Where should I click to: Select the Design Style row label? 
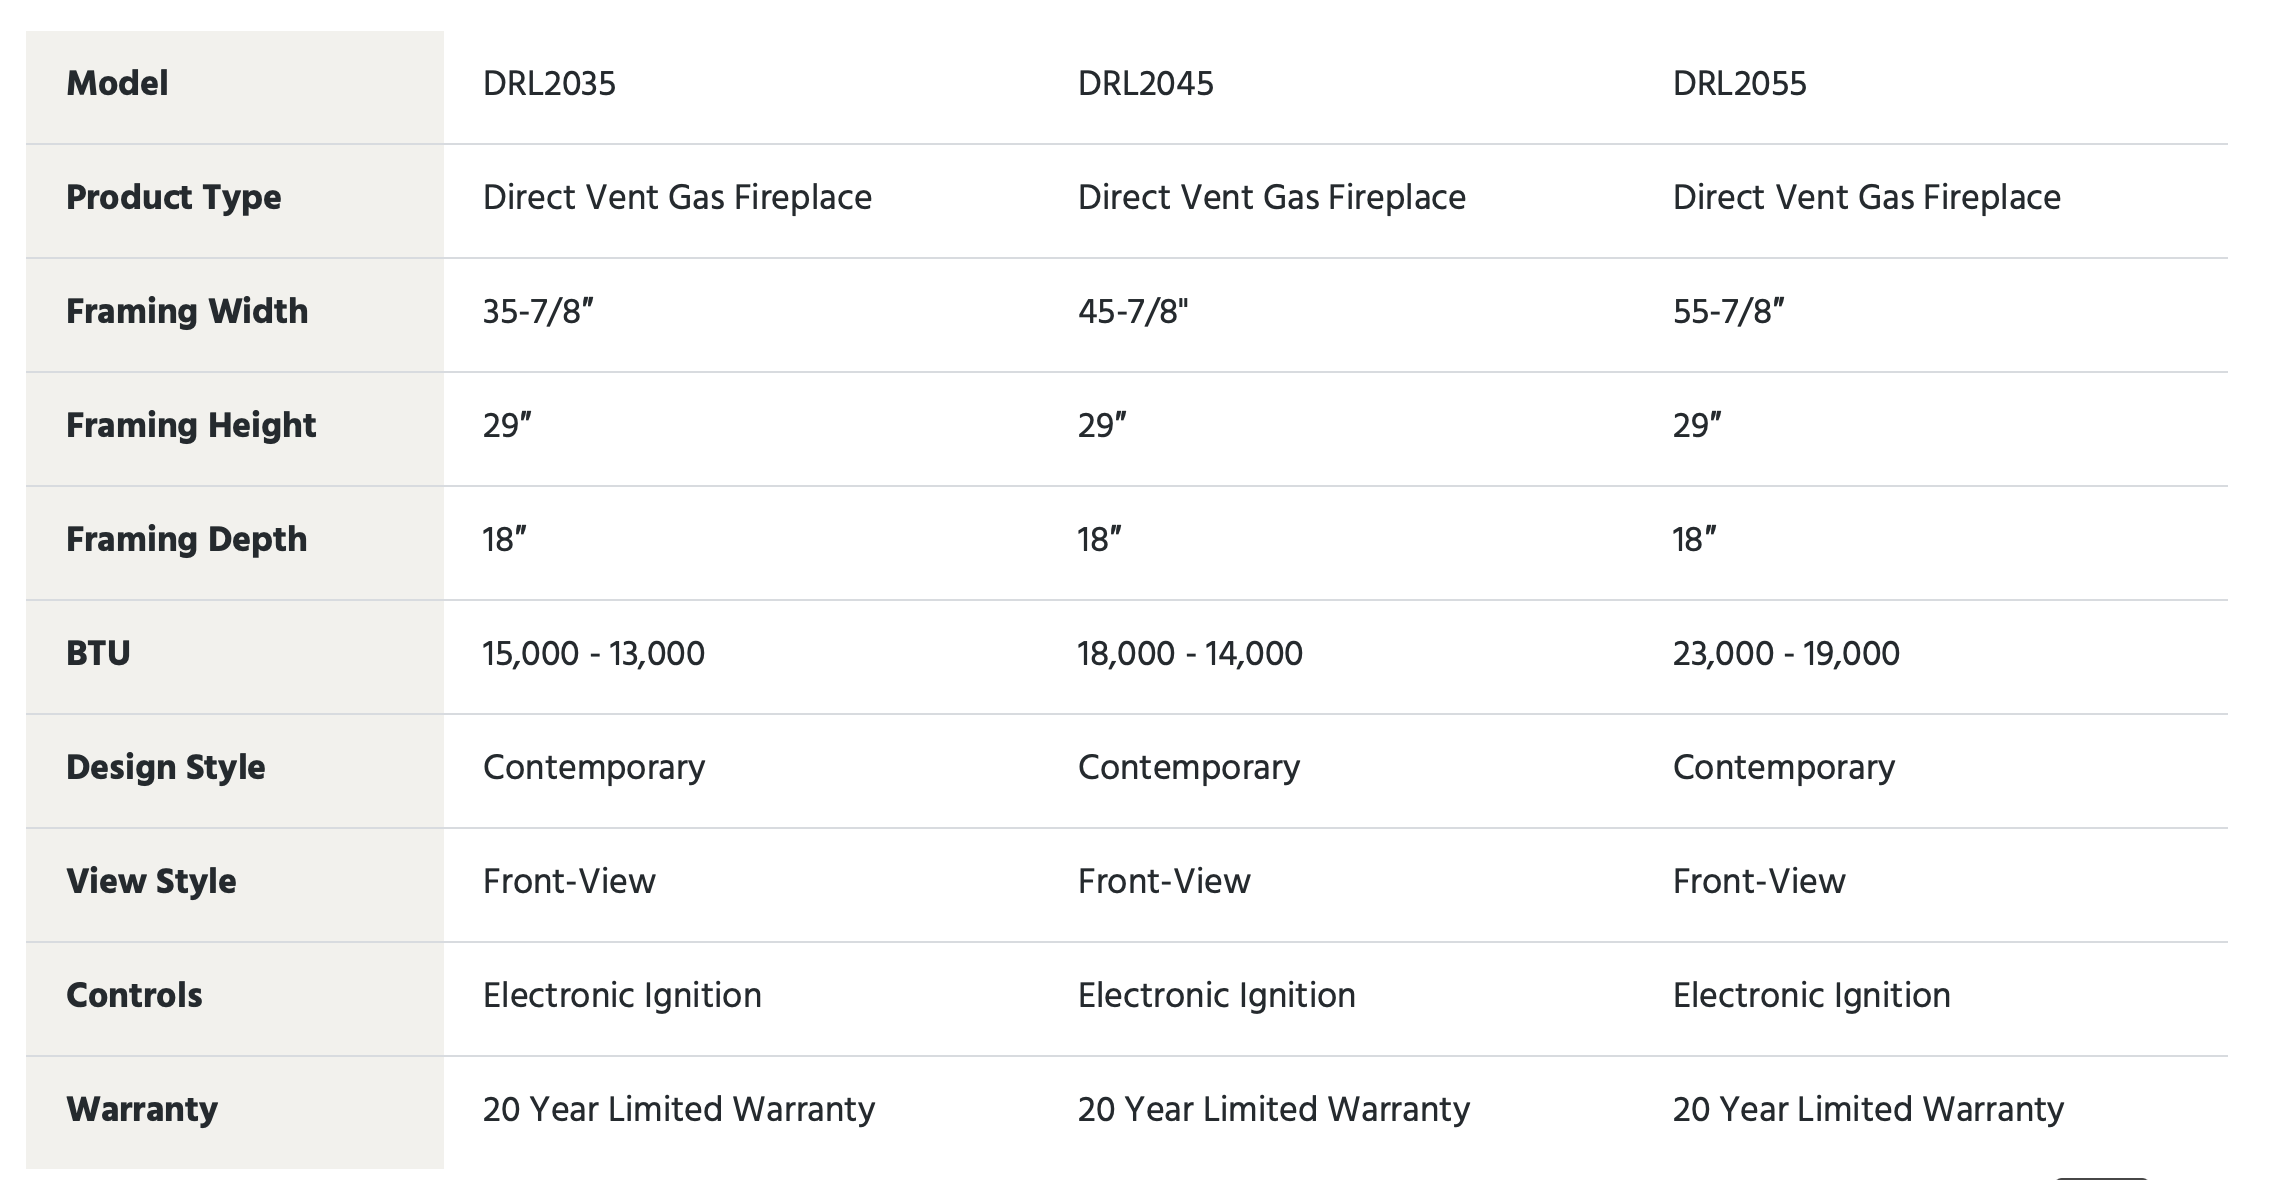(x=166, y=767)
